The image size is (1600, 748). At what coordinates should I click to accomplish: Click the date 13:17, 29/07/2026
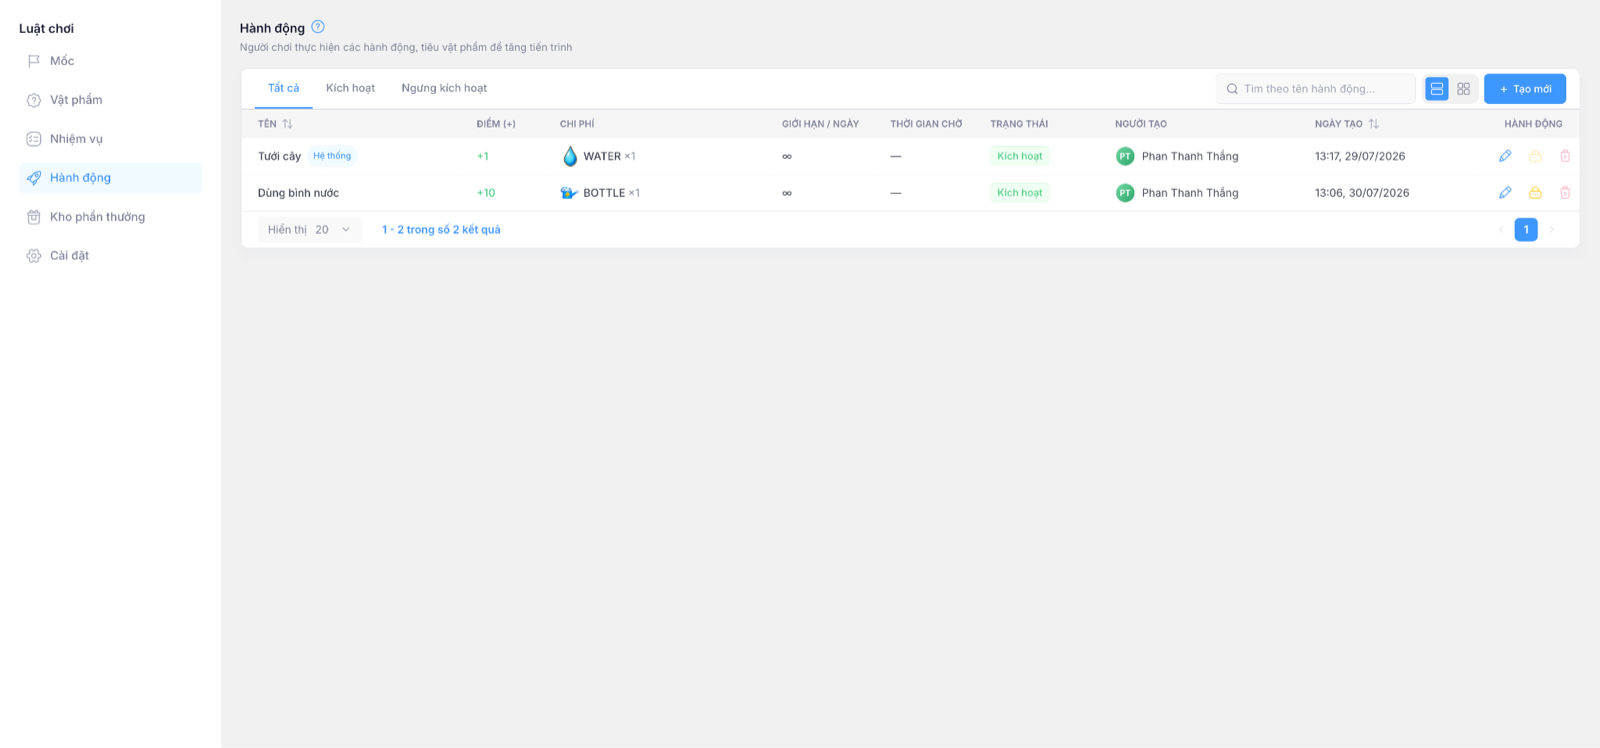point(1360,156)
